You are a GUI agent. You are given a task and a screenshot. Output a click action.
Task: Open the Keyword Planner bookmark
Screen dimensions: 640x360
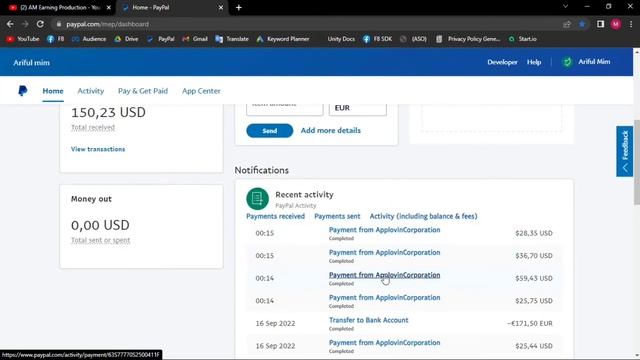(283, 39)
